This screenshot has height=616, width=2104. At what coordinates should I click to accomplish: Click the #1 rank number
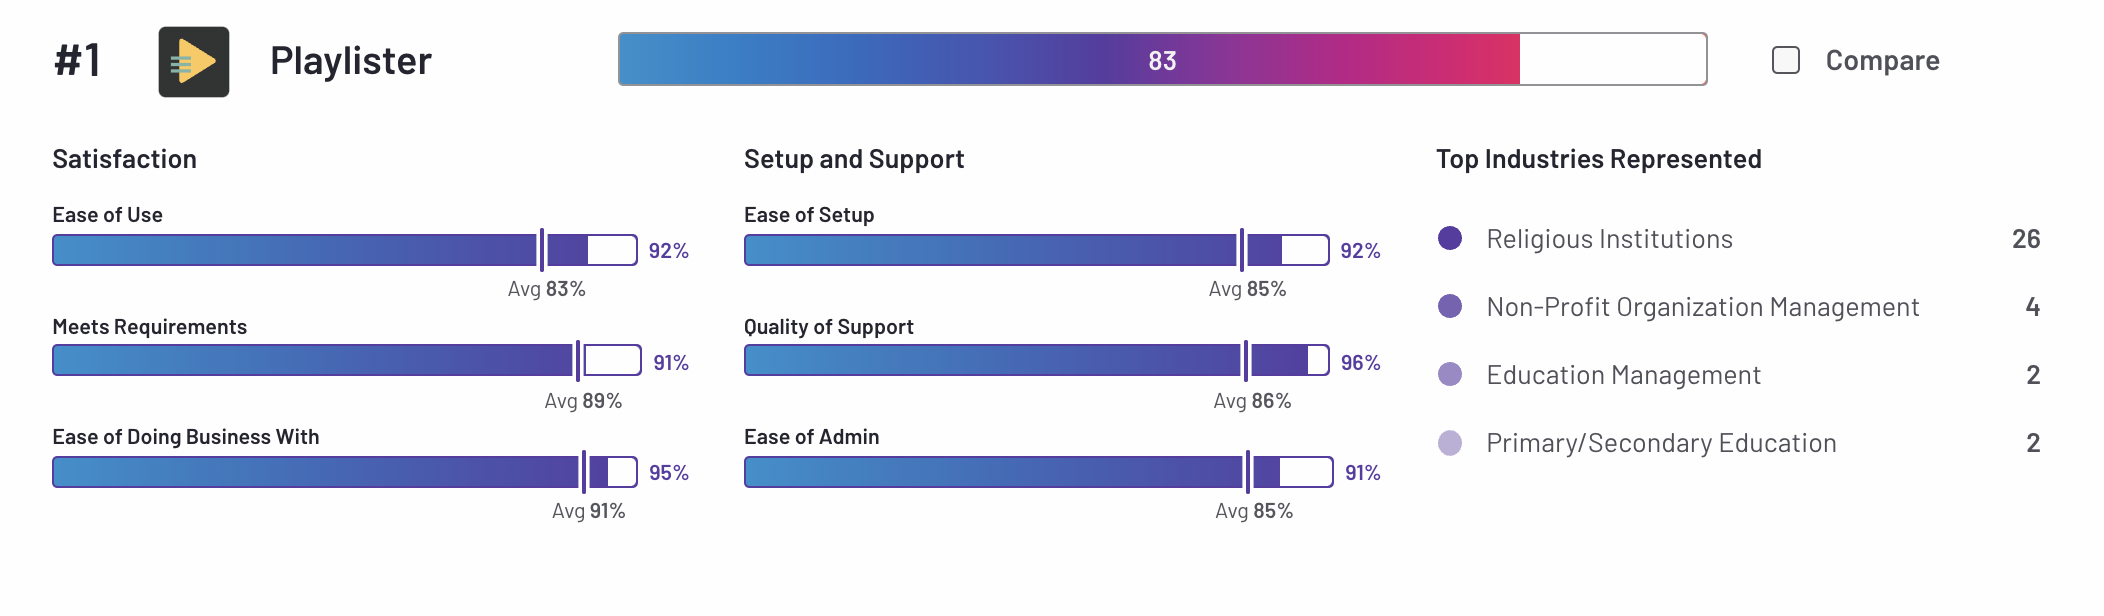(x=77, y=61)
